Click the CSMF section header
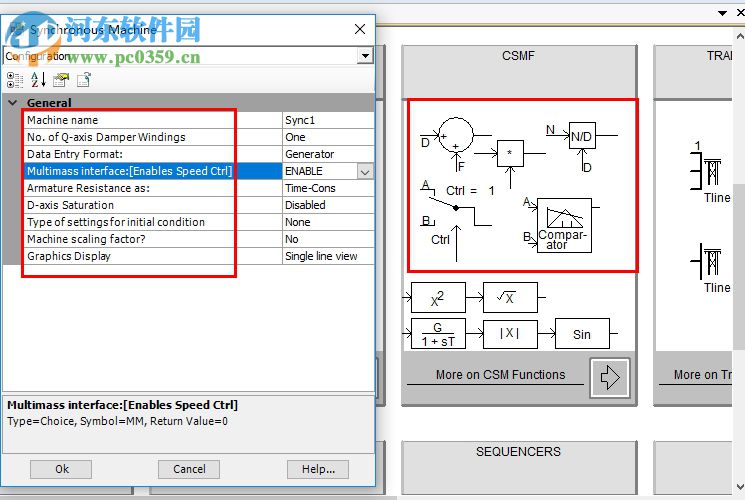Viewport: 745px width, 500px height. coord(518,56)
